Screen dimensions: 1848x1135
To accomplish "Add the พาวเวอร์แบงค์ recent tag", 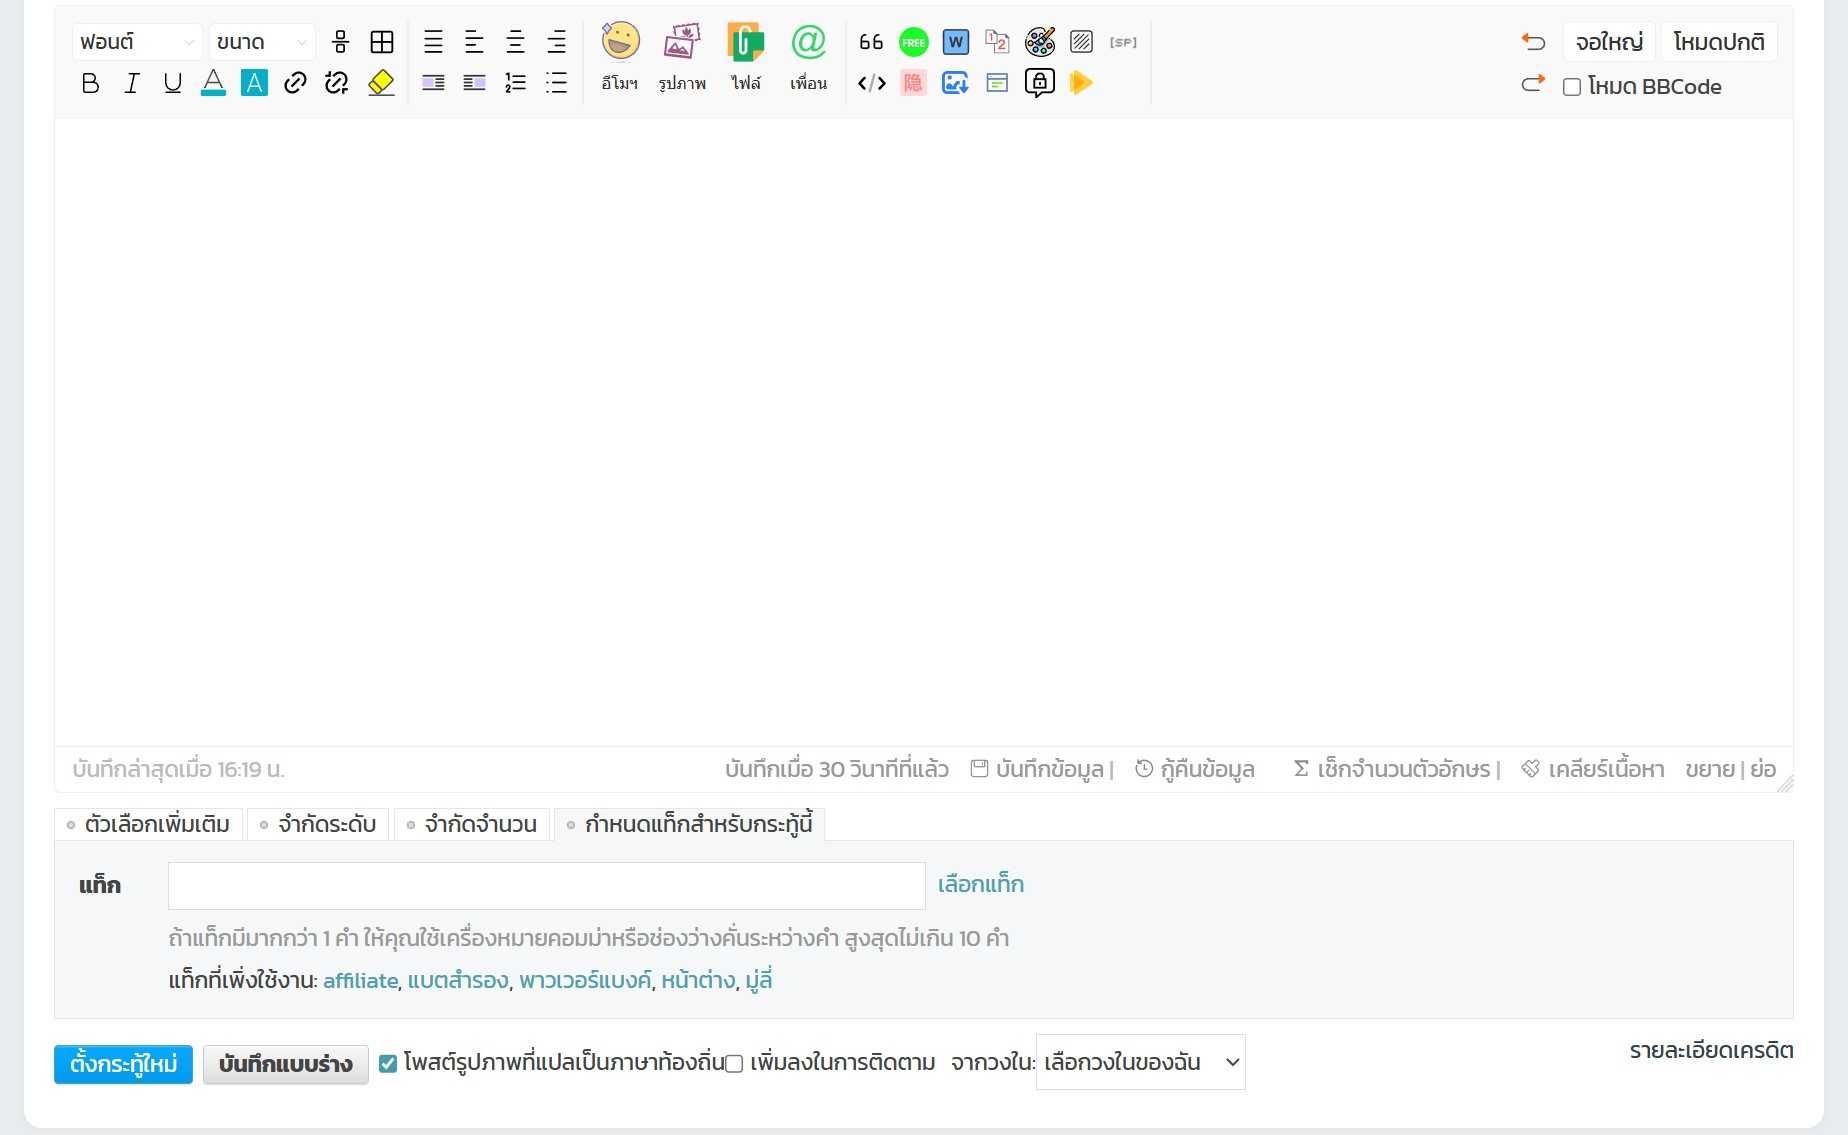I will coord(585,981).
